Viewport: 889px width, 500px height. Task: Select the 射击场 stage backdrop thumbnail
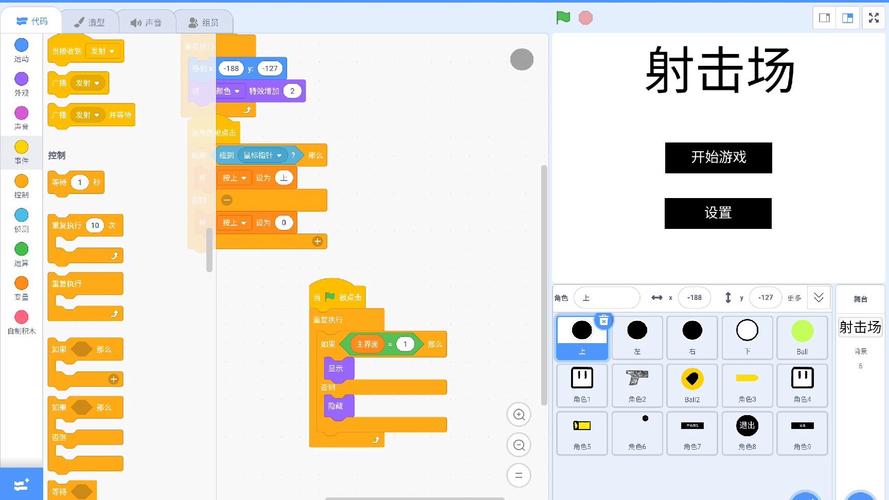click(x=860, y=327)
